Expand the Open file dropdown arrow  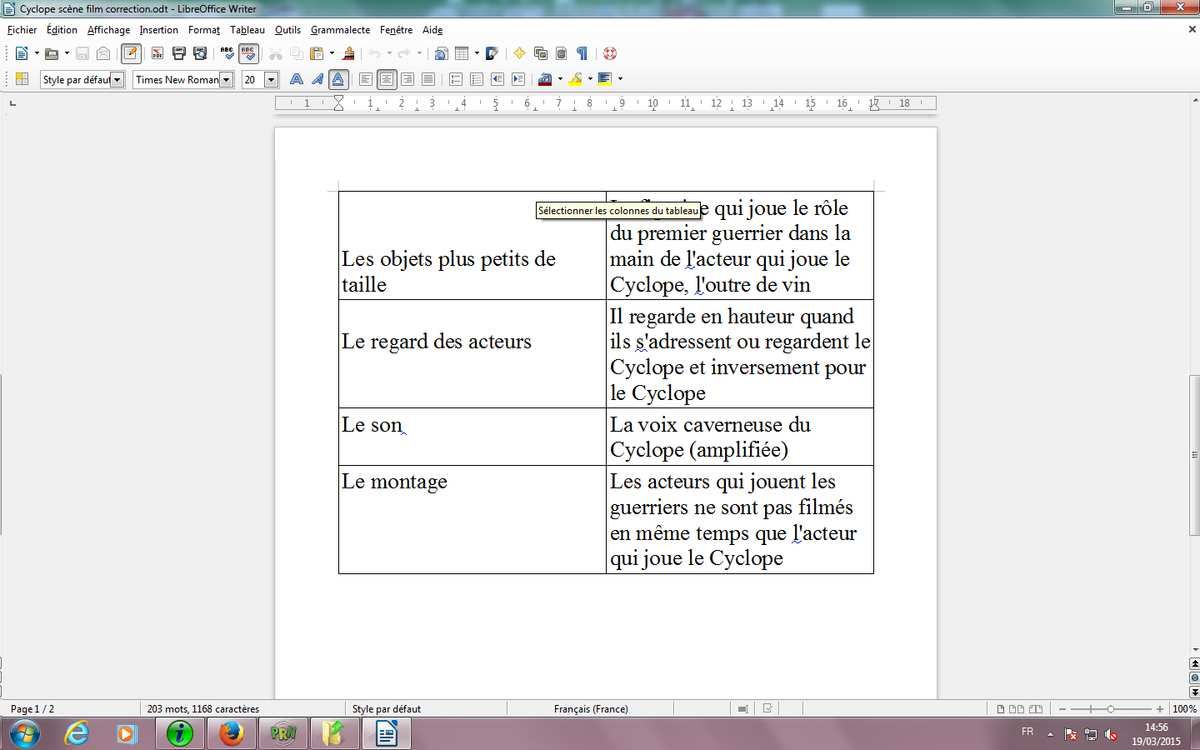point(67,53)
